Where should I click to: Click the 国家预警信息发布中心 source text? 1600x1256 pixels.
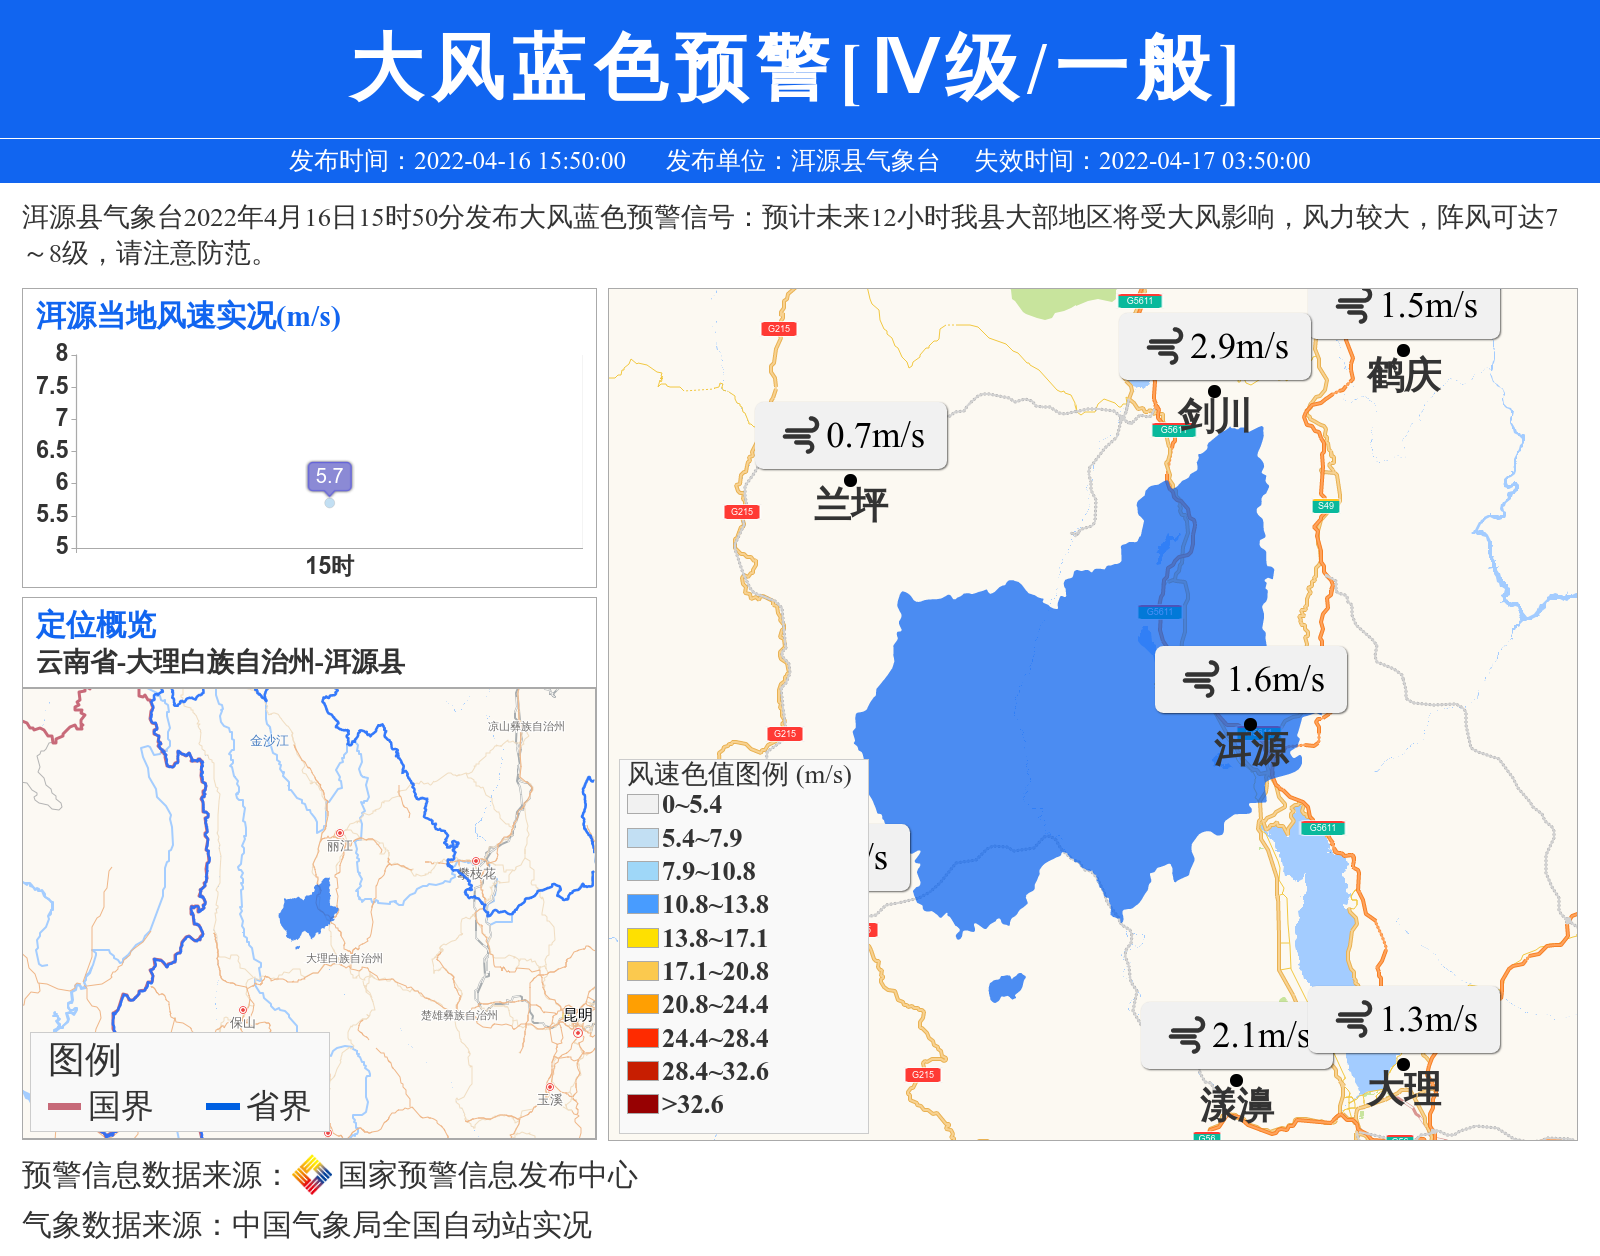pos(487,1175)
